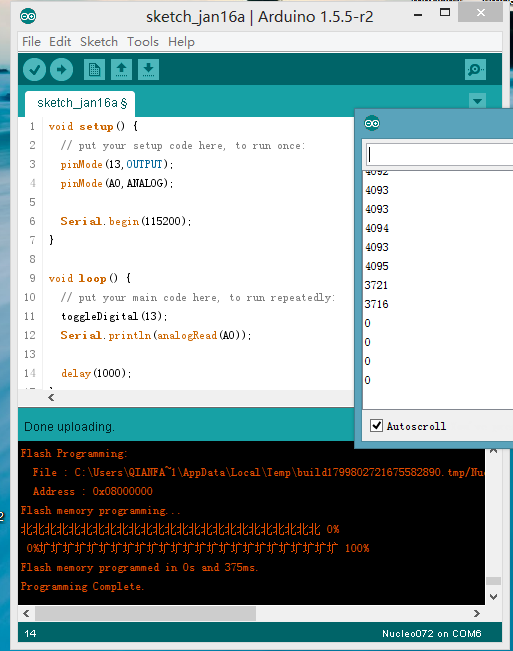Click the Arduino logo in the title bar
The image size is (513, 651).
[x=28, y=17]
